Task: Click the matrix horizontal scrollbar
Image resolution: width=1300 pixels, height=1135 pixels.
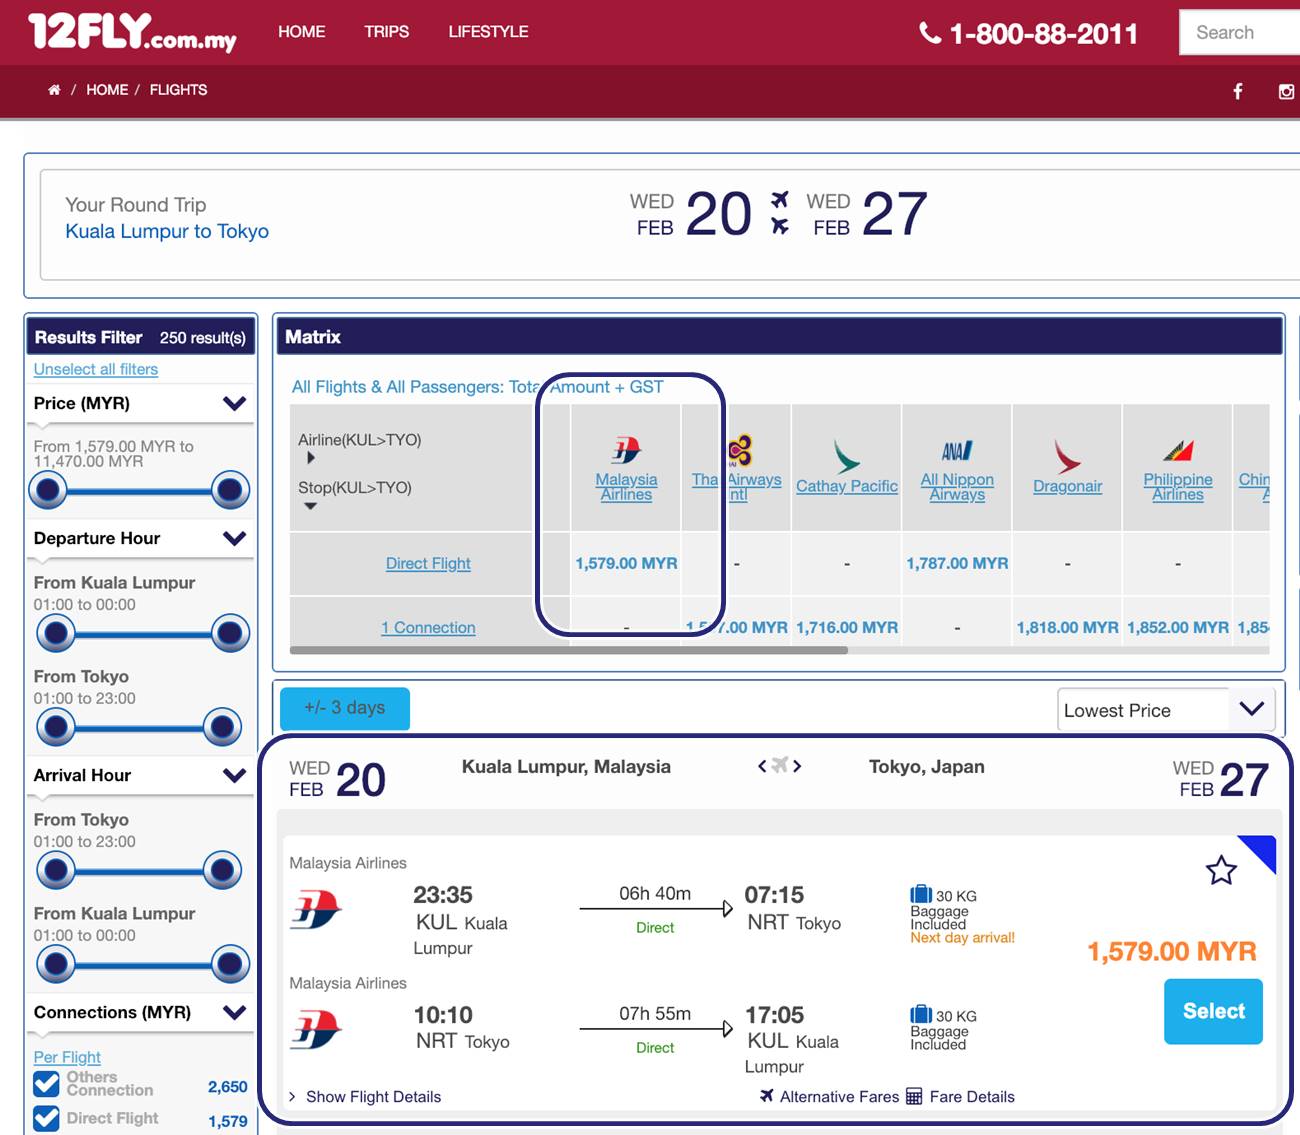Action: click(x=569, y=650)
